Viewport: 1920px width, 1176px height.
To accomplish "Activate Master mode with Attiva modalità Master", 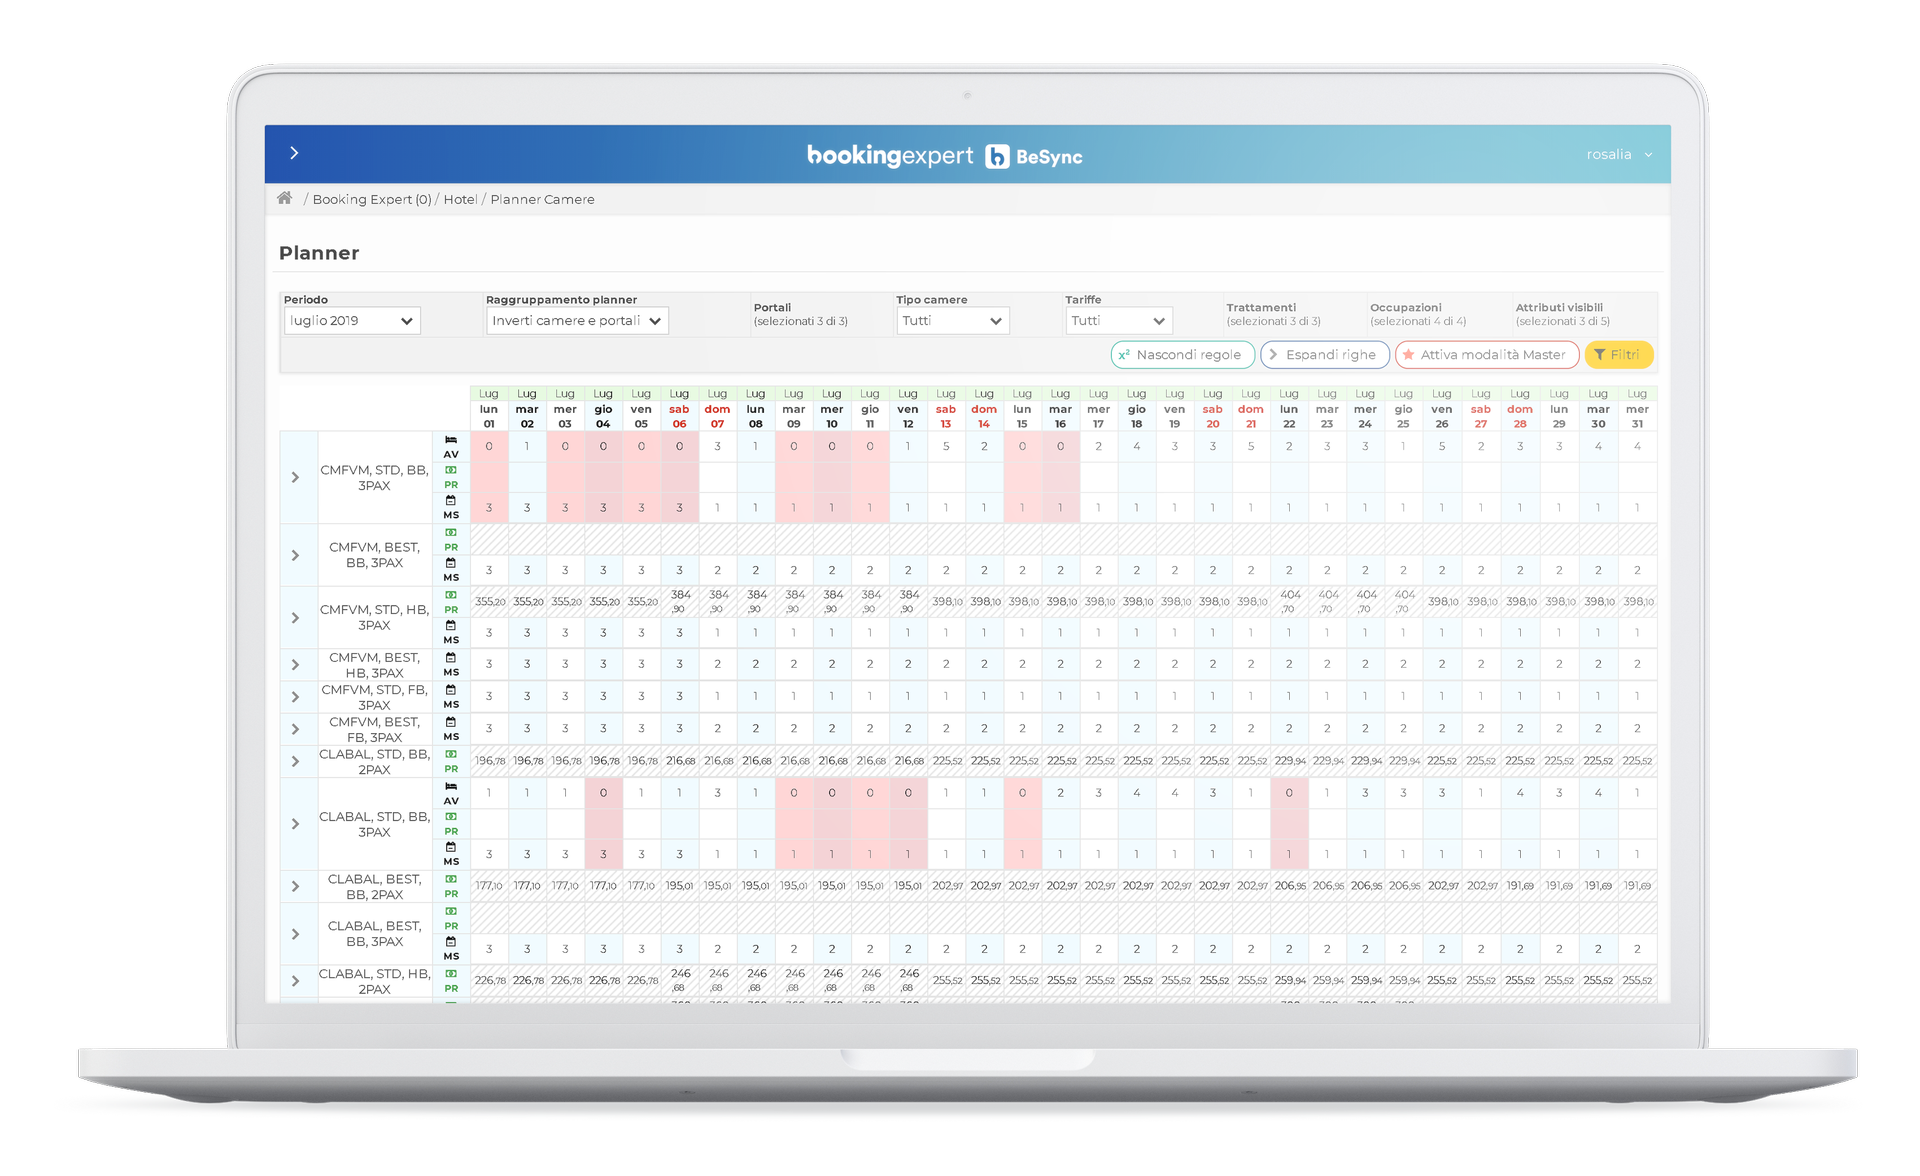I will pos(1487,355).
